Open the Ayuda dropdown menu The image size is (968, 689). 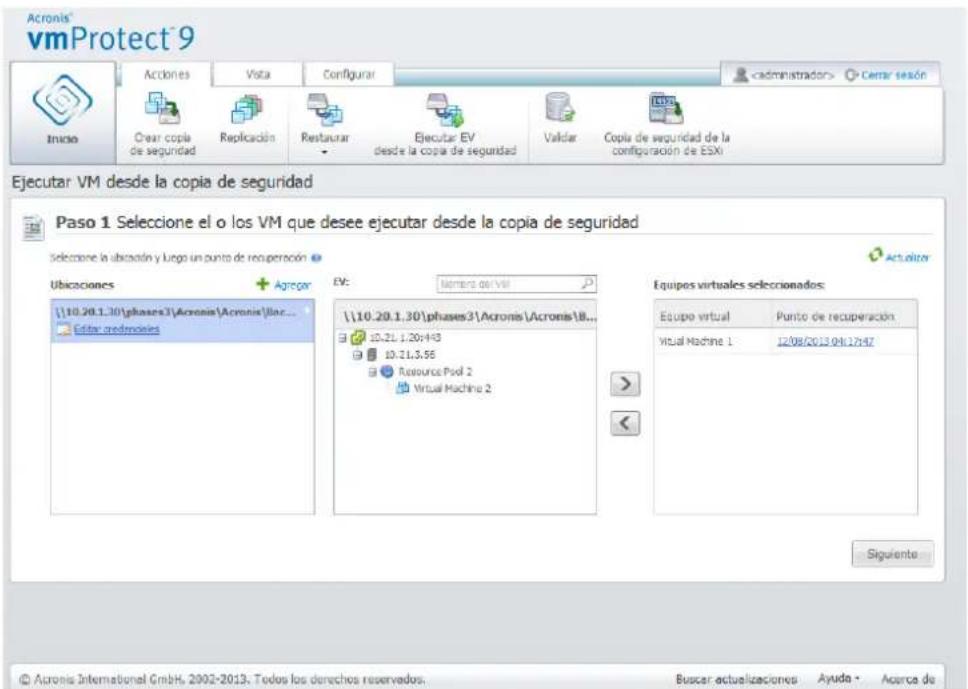pos(838,679)
